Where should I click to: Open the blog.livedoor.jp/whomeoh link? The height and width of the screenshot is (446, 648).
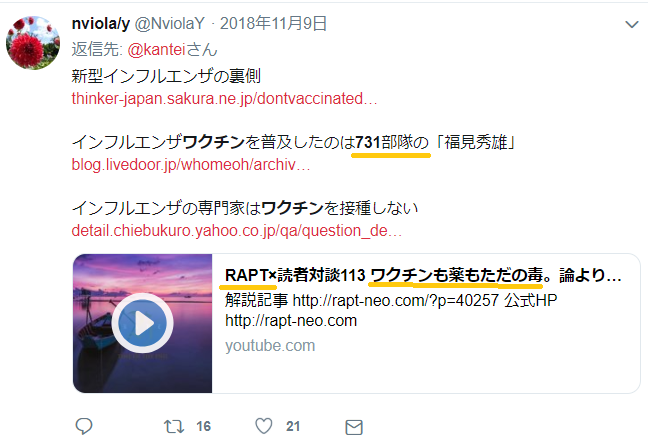coord(191,165)
